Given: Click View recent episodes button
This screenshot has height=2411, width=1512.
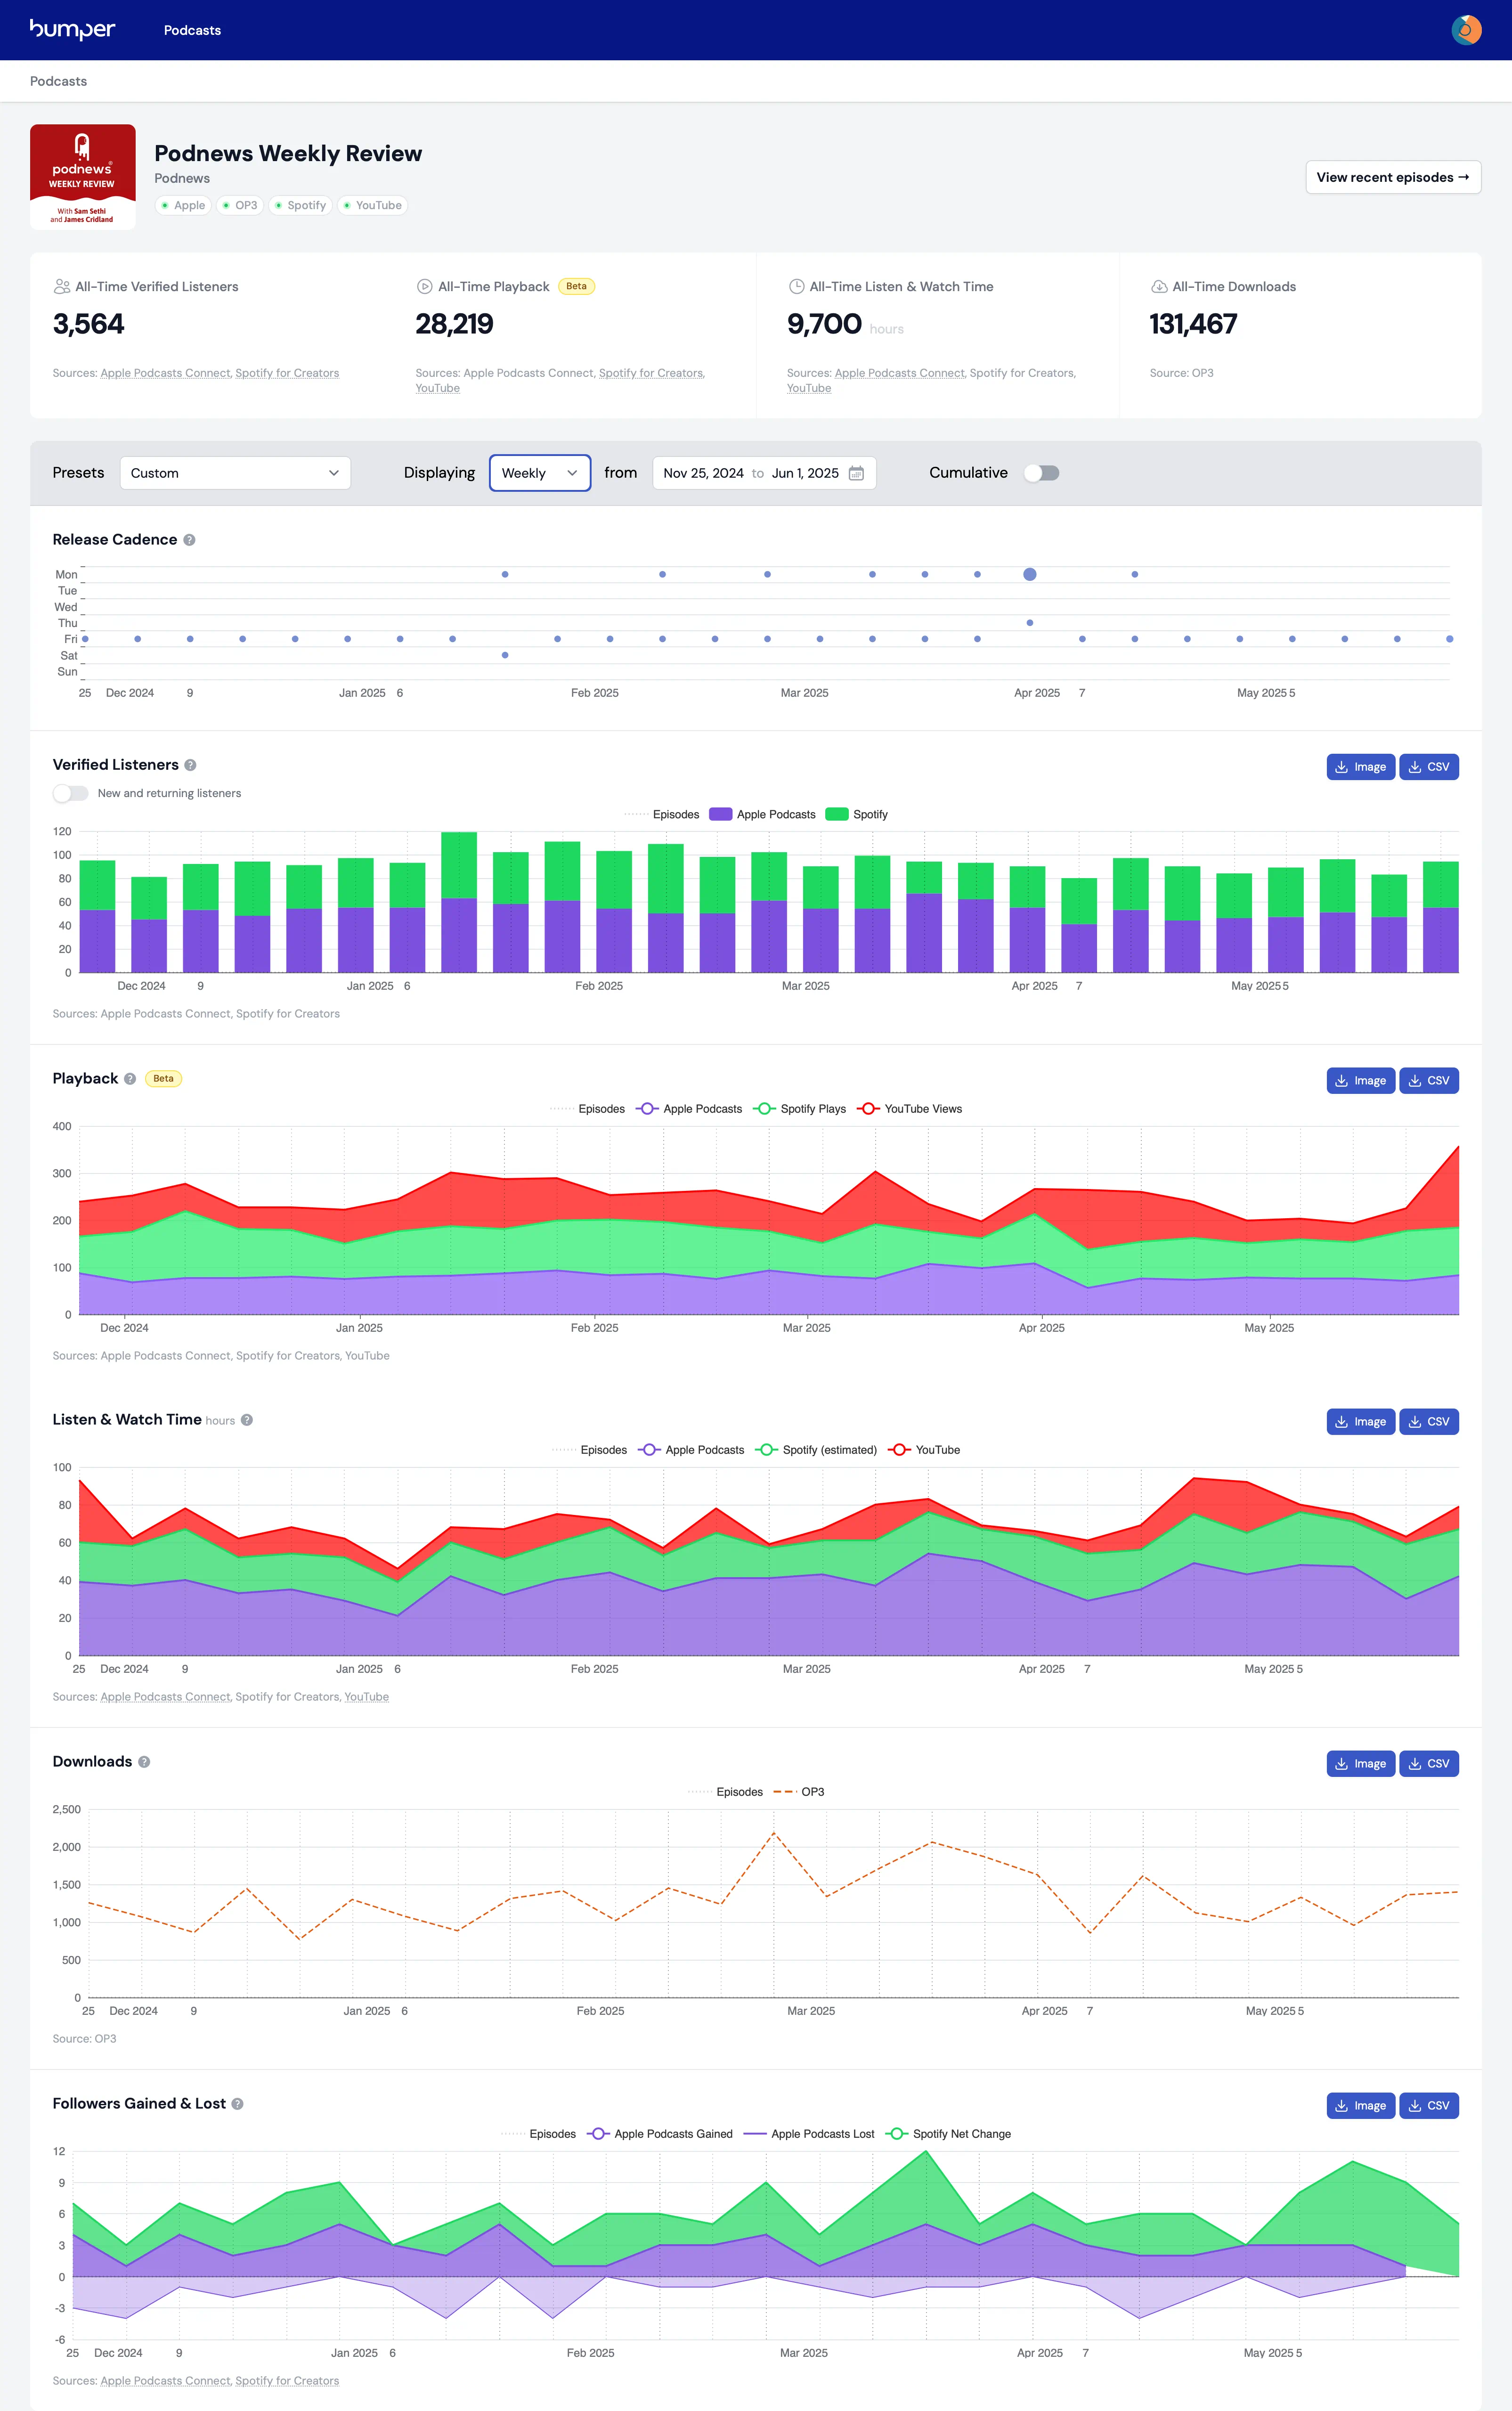Looking at the screenshot, I should pos(1393,177).
